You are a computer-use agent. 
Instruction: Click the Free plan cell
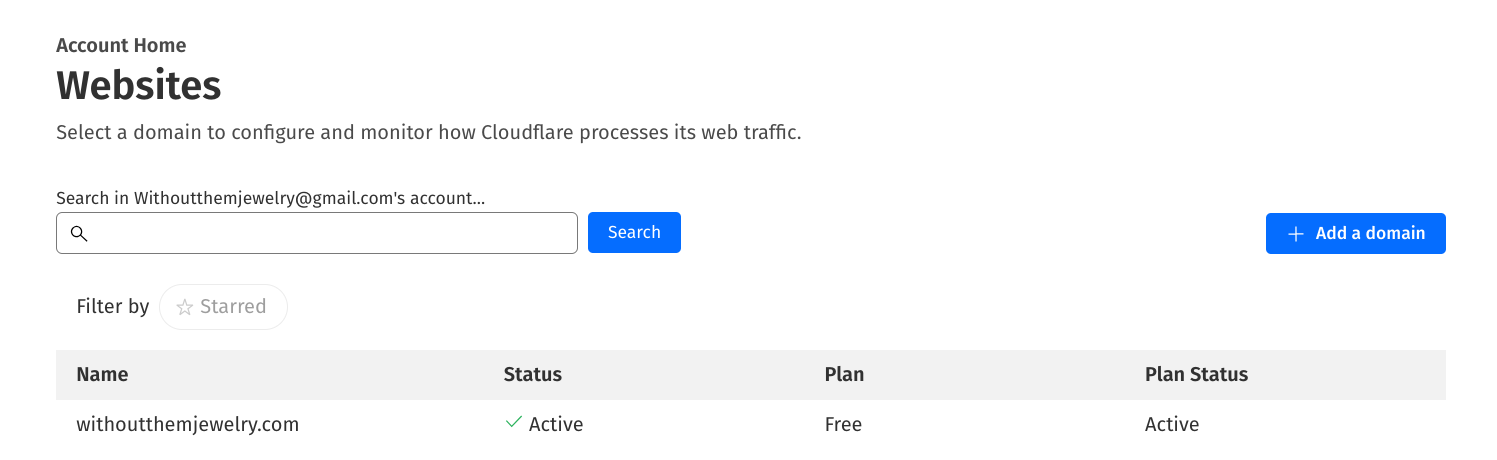click(x=843, y=424)
